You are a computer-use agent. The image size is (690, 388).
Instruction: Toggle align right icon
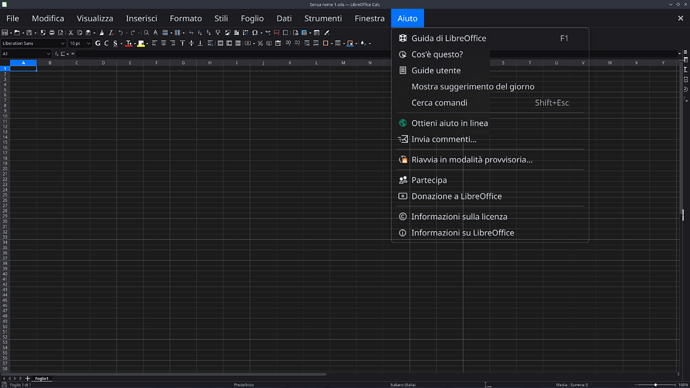(x=173, y=43)
